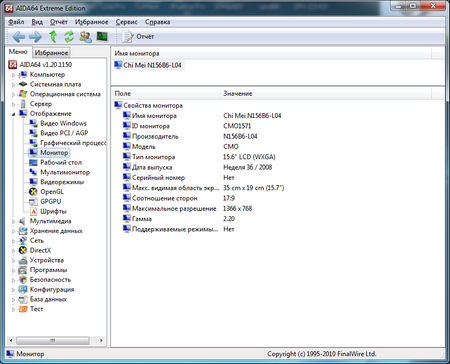This screenshot has width=450, height=364.
Task: Open the green monitor toolbar icon
Action: pos(102,36)
